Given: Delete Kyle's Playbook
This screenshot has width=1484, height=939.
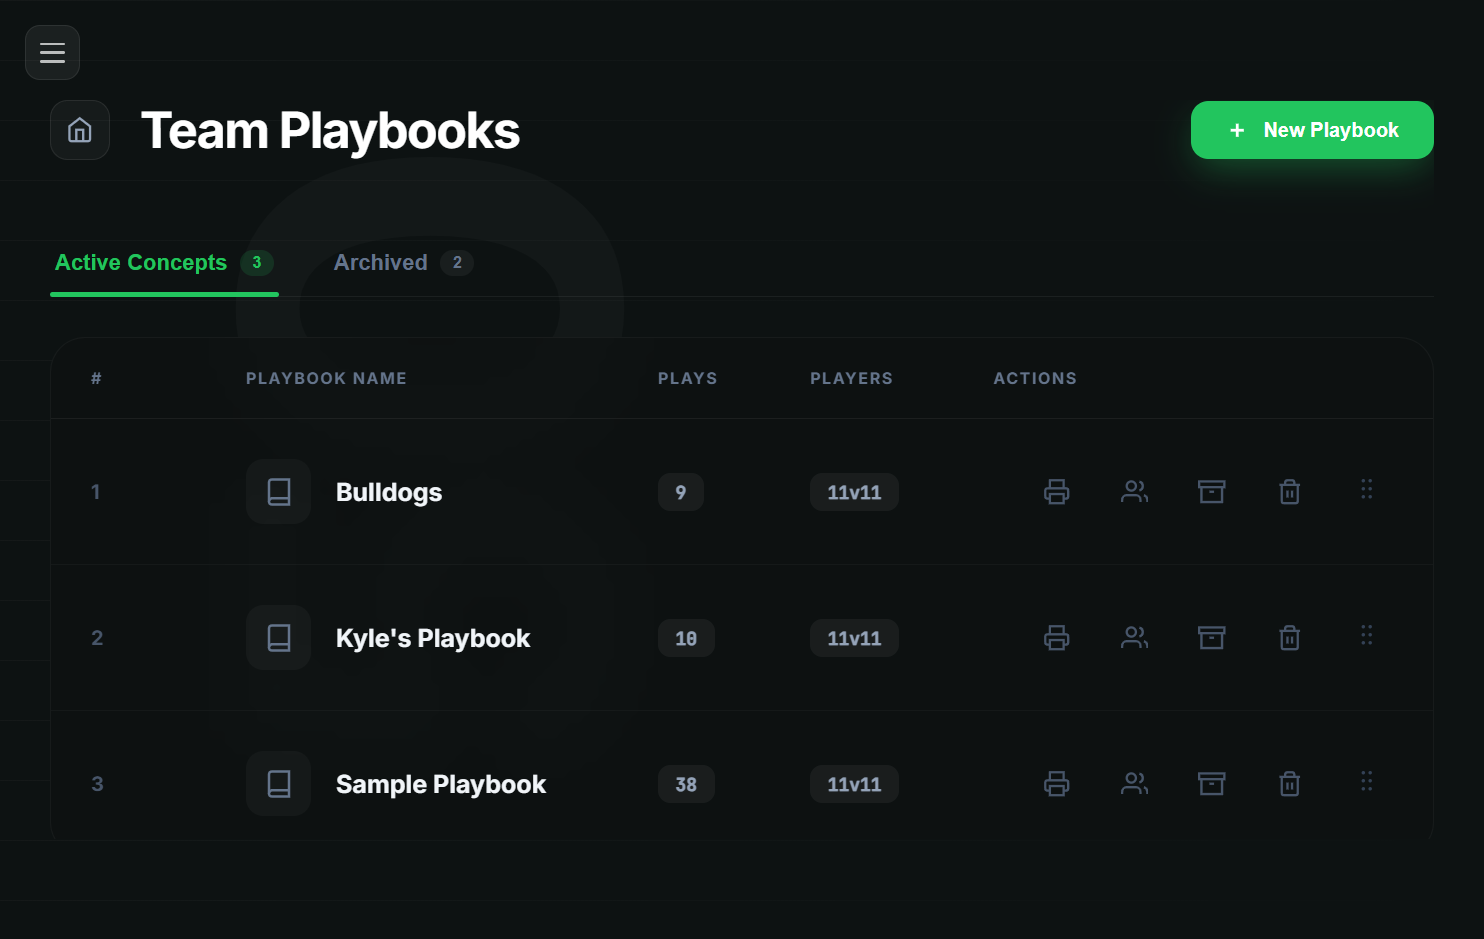Looking at the screenshot, I should [1290, 637].
